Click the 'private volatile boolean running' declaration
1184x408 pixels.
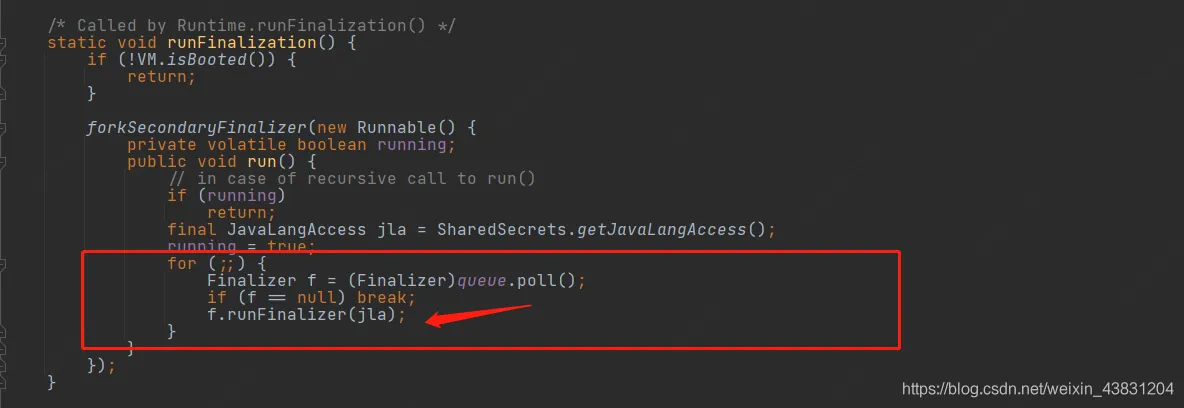click(291, 144)
